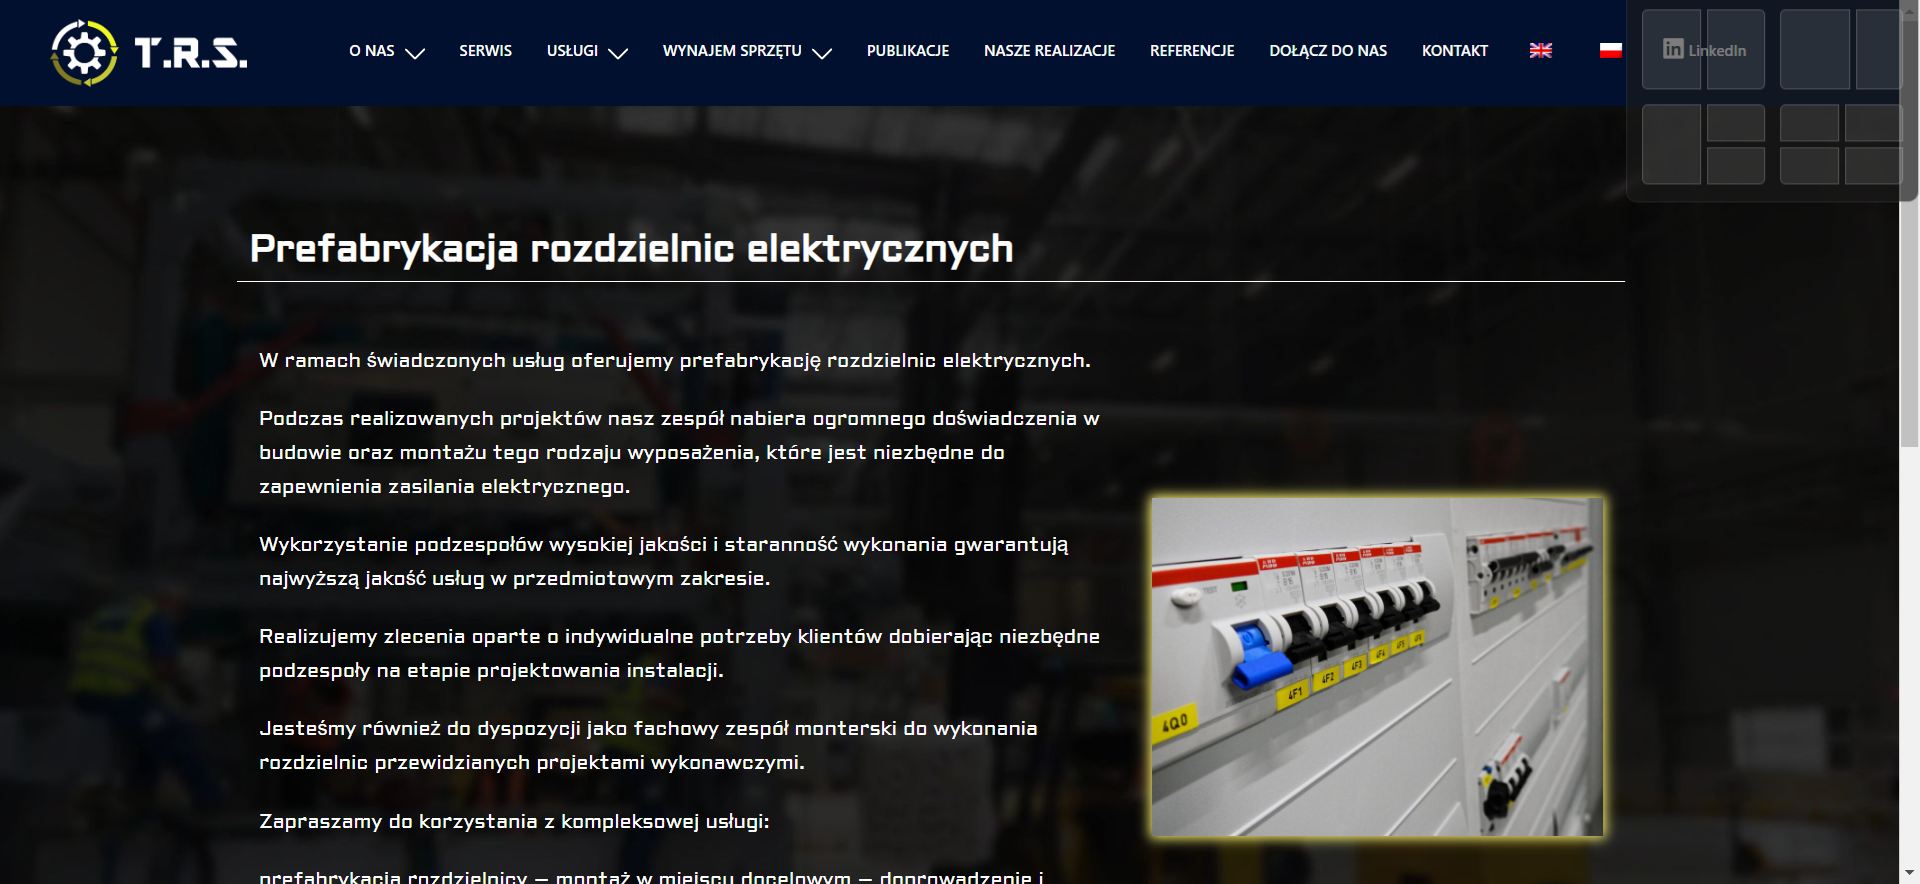1920x884 pixels.
Task: Click the paragraph 'Jesteśmy również do dyspozycji…'
Action: (648, 745)
